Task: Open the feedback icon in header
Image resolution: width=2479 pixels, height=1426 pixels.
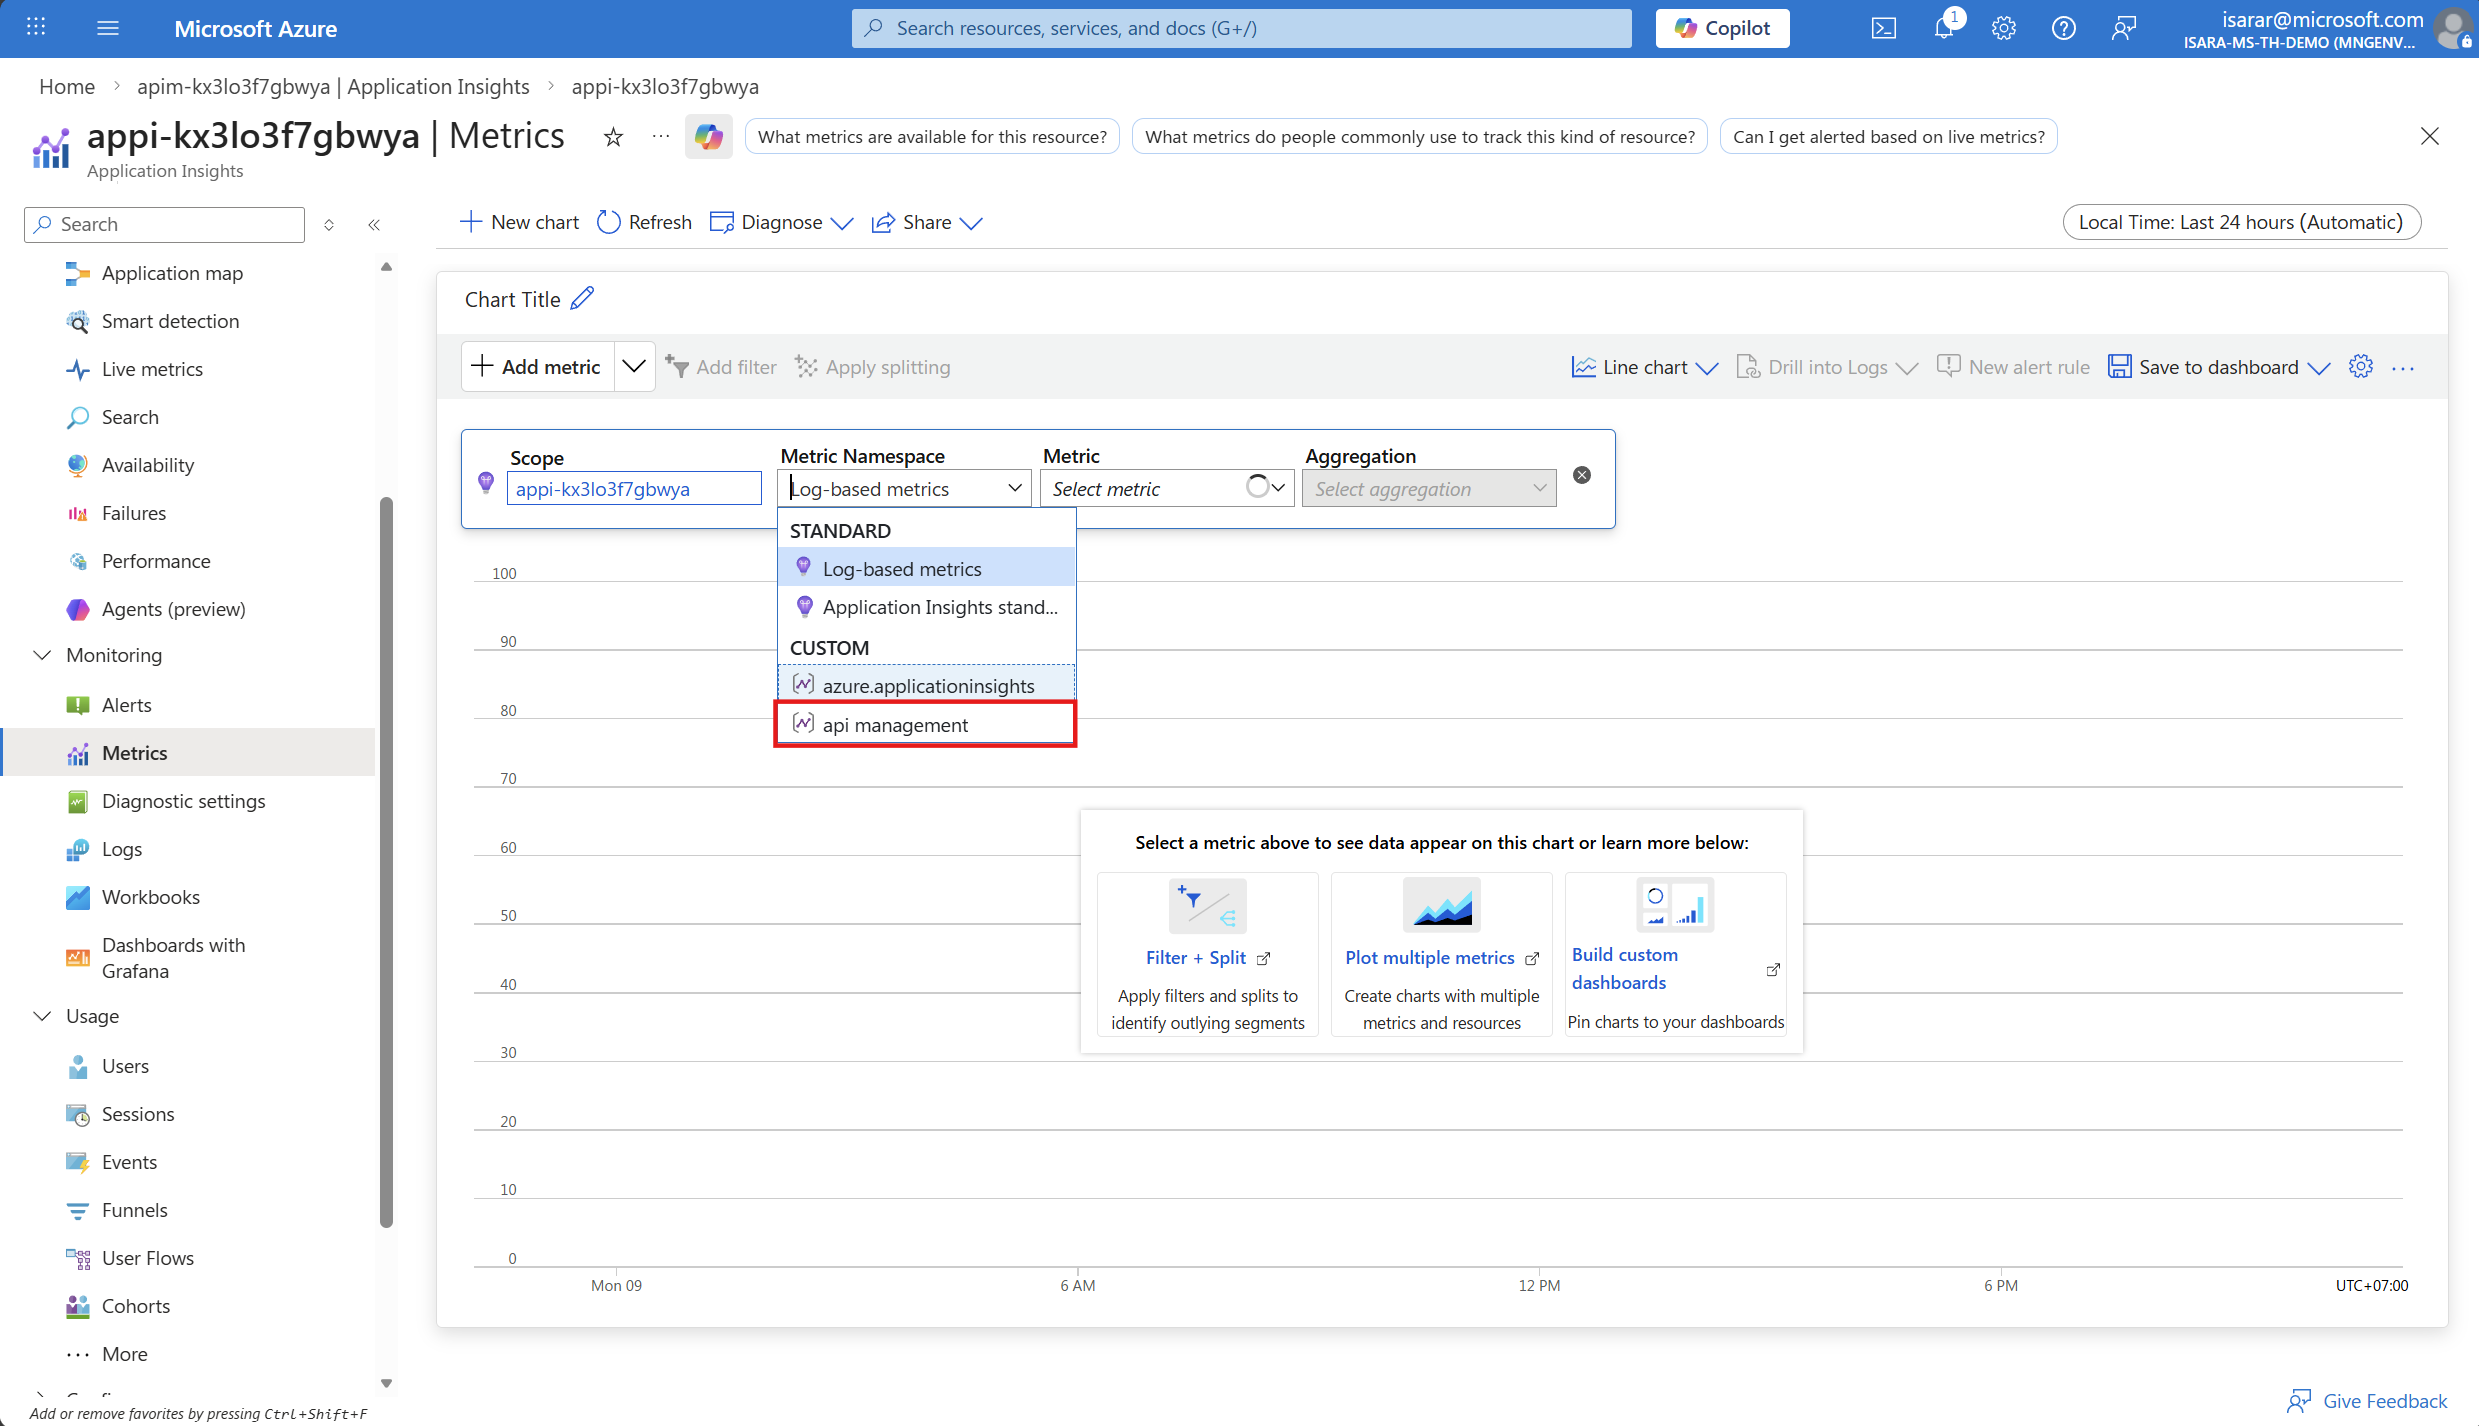Action: coord(2124,28)
